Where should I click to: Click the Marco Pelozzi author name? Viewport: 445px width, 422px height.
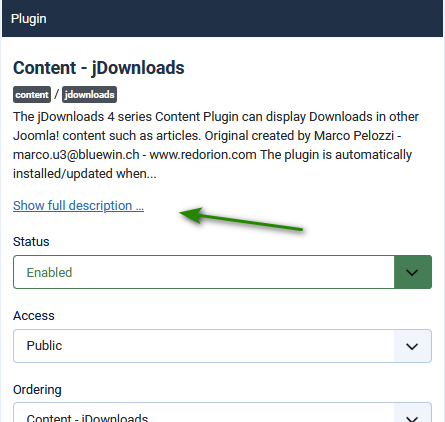coord(354,136)
